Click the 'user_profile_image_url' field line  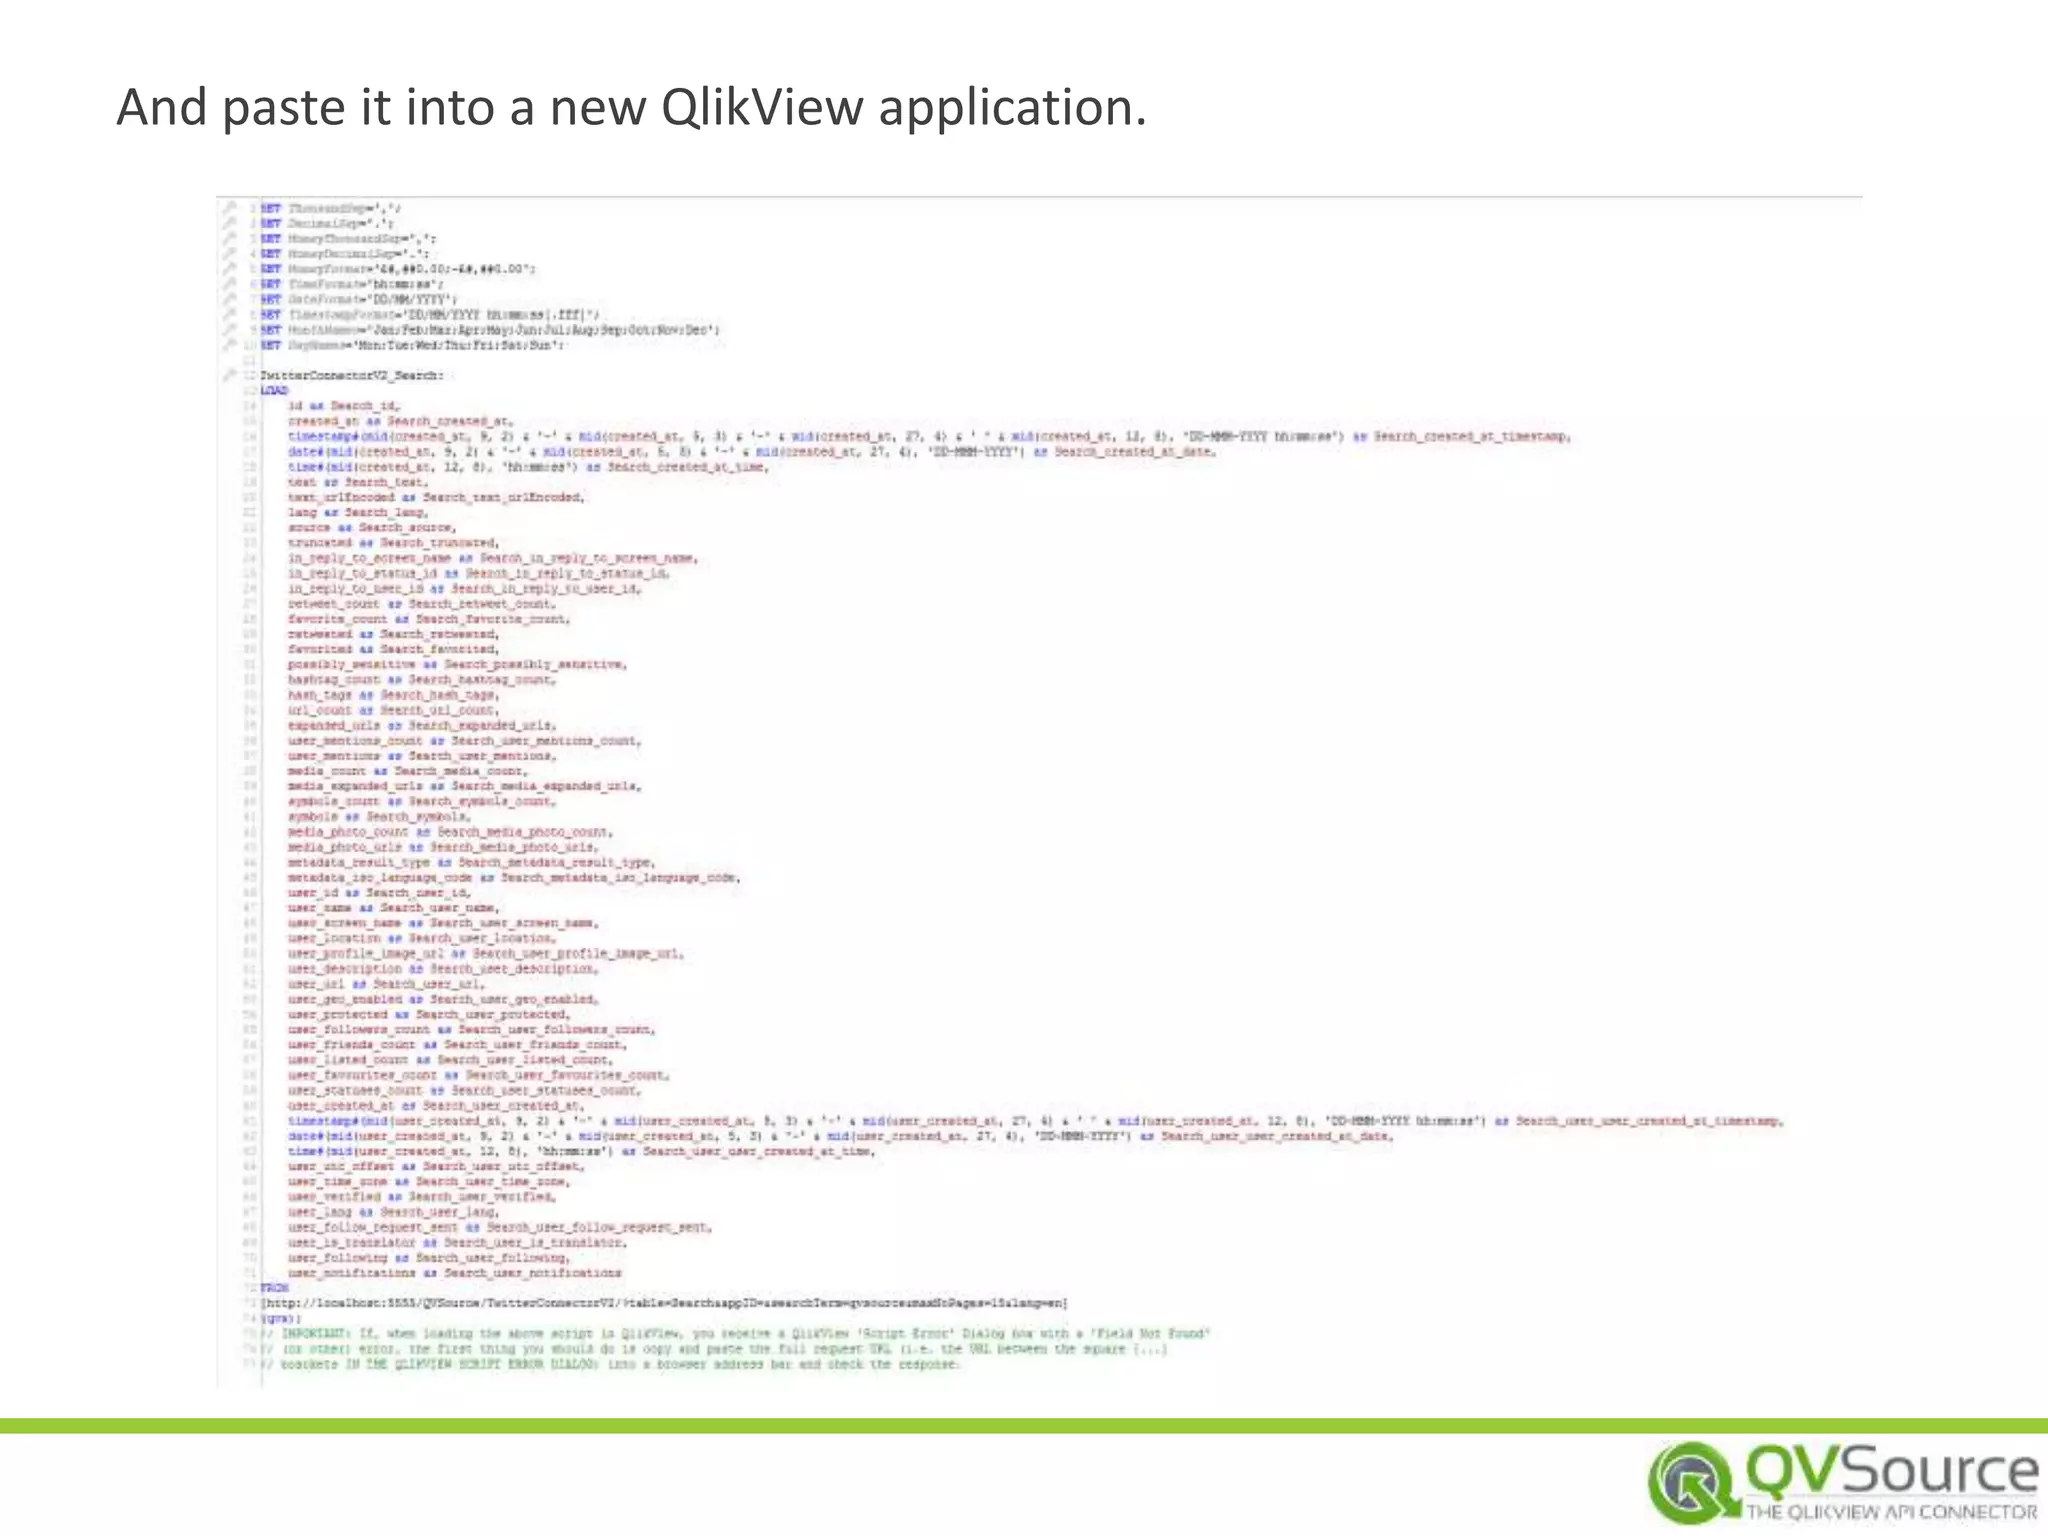[486, 954]
